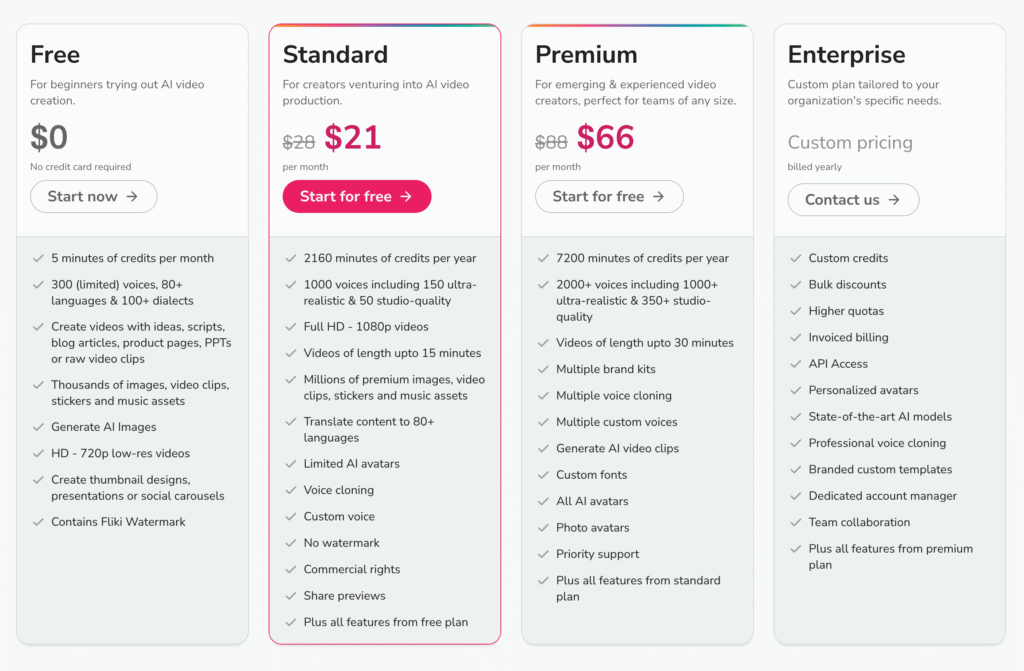Viewport: 1024px width, 671px height.
Task: Click the Custom pricing text
Action: (x=850, y=142)
